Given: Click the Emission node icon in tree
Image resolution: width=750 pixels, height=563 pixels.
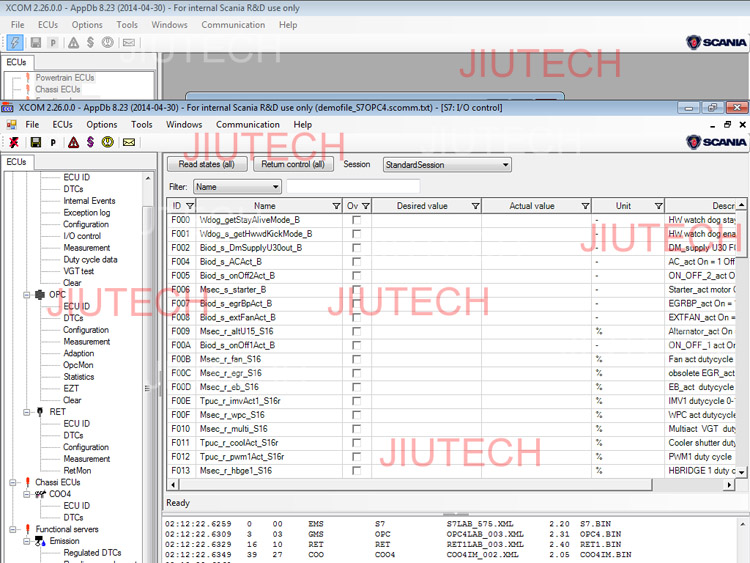Looking at the screenshot, I should [x=41, y=541].
